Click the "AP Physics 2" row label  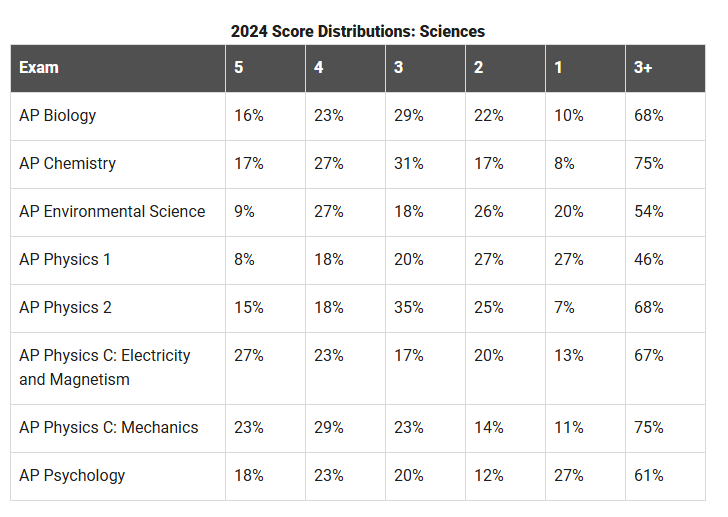click(65, 307)
